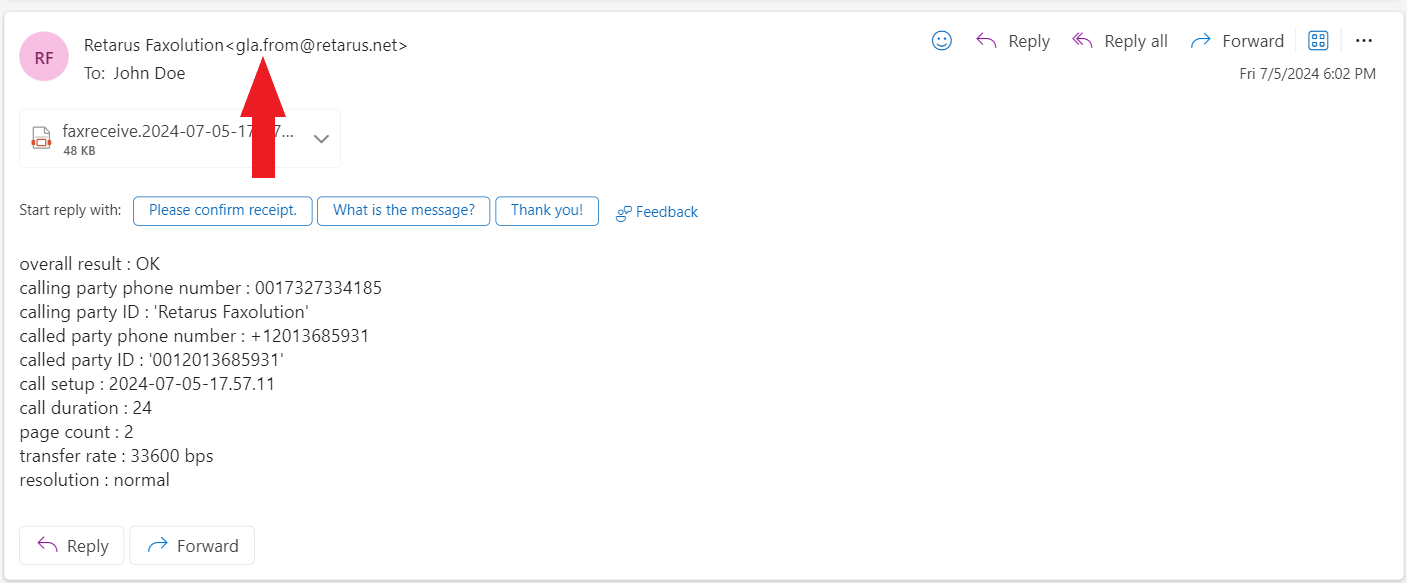Click the calling party number 0017327334185

click(318, 288)
